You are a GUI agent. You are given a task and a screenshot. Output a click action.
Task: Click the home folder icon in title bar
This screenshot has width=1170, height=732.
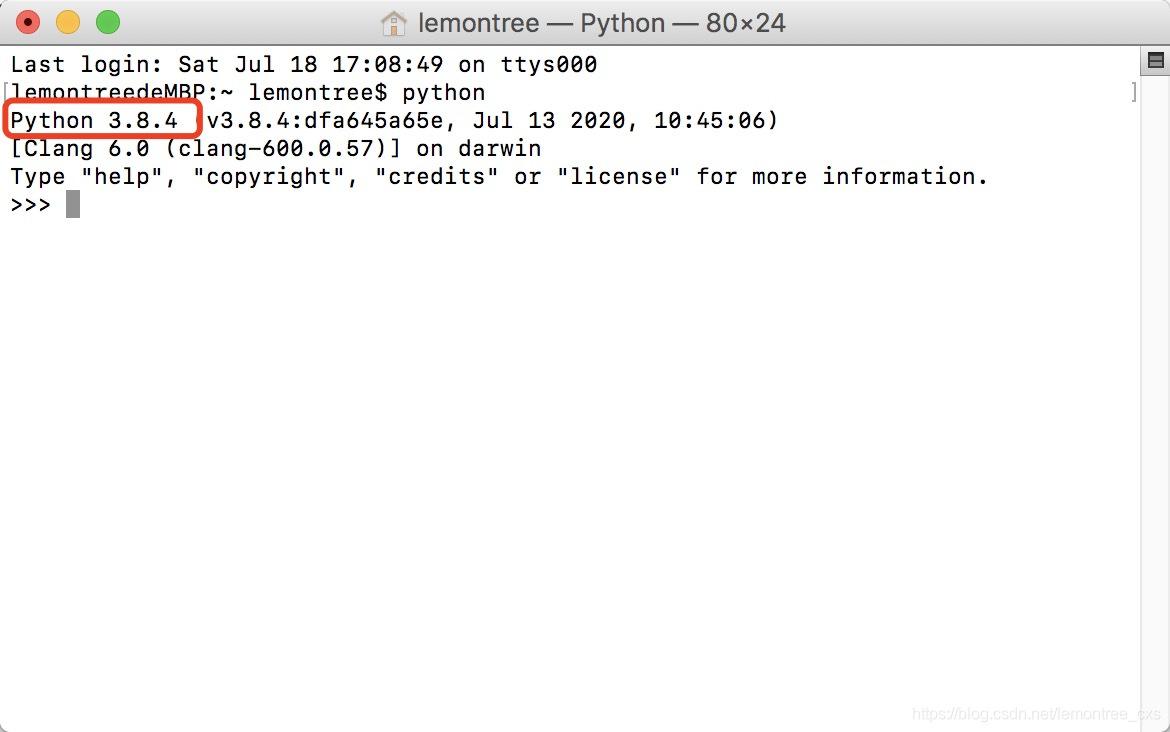click(x=394, y=22)
